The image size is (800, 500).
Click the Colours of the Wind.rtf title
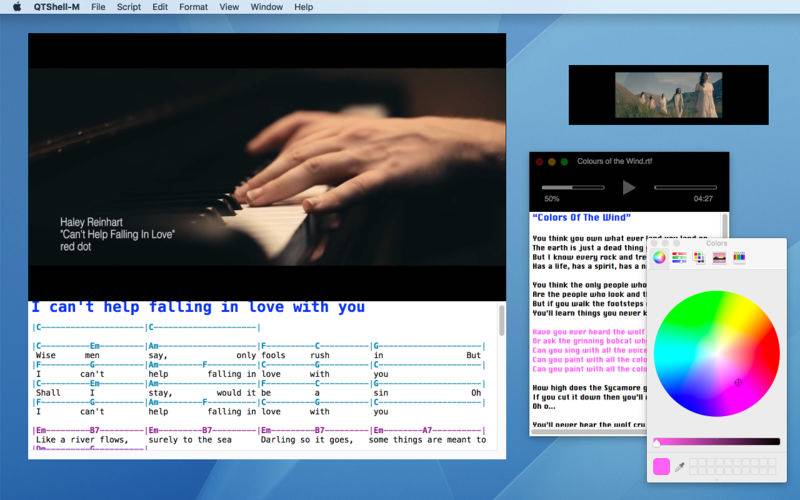pyautogui.click(x=615, y=161)
